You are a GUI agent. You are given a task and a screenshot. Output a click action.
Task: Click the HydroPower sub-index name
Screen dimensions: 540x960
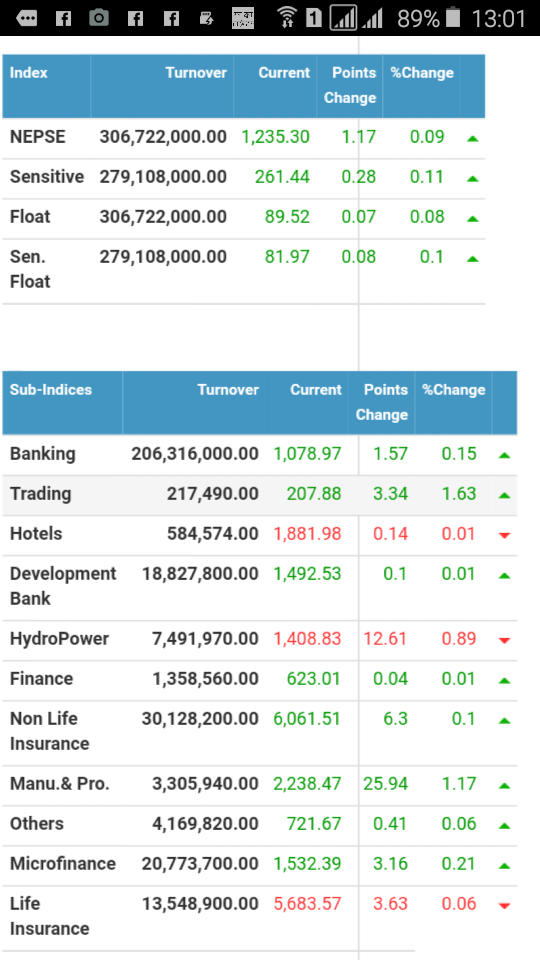pyautogui.click(x=59, y=639)
